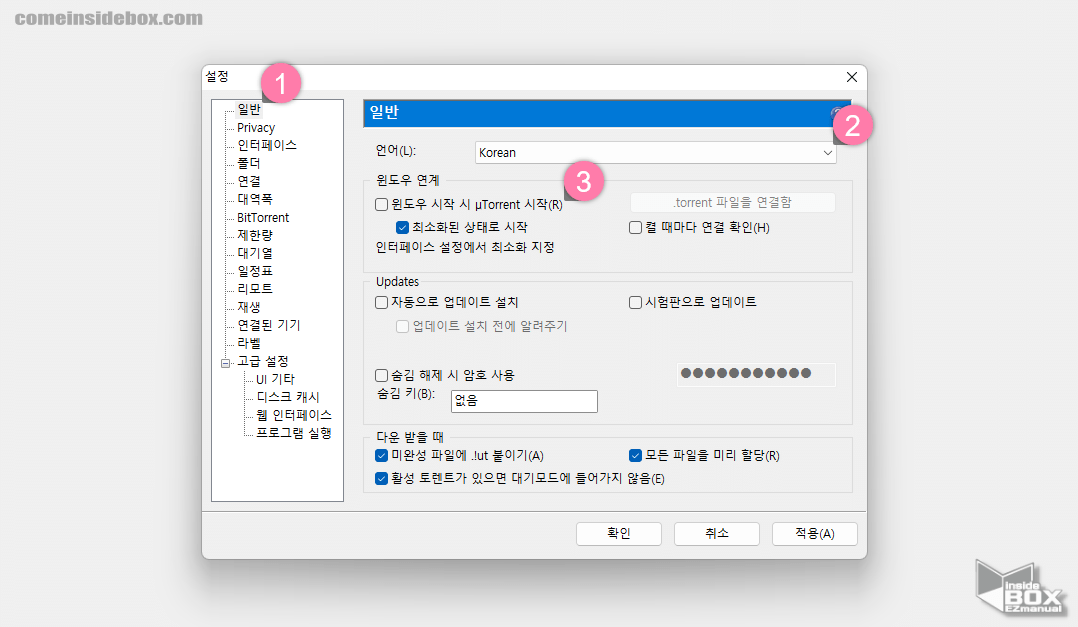Click .torrent 파일을 연결함 button

732,202
